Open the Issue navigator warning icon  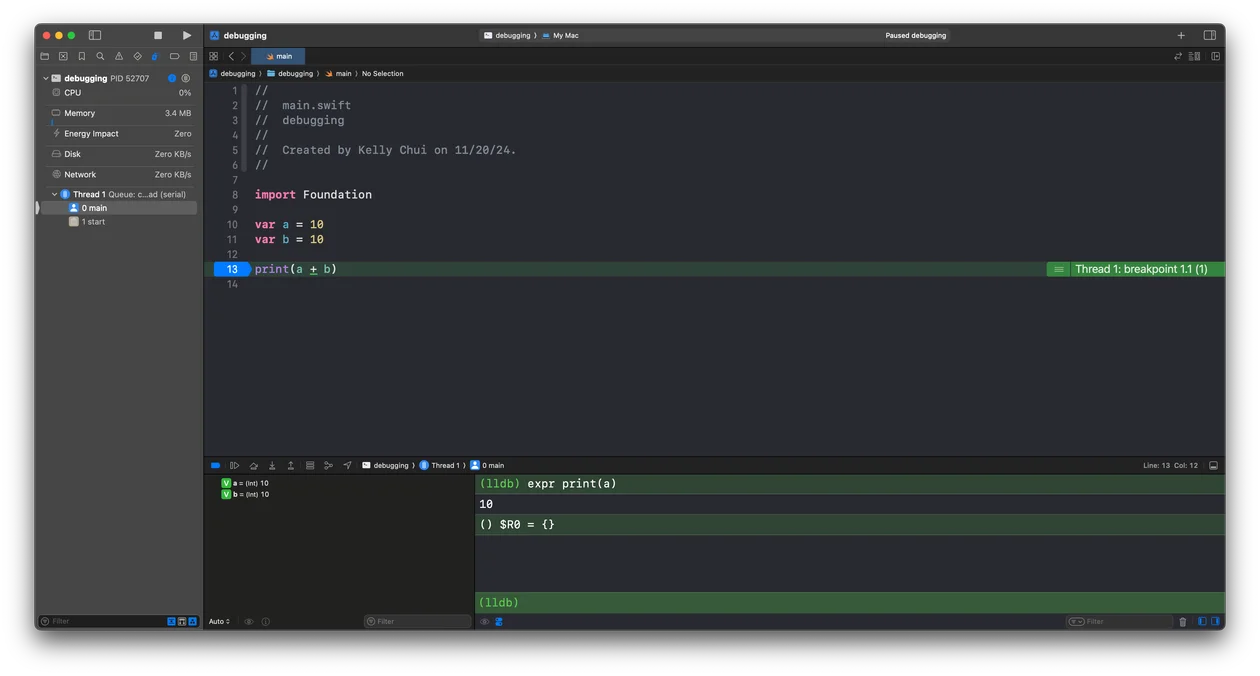pyautogui.click(x=119, y=56)
